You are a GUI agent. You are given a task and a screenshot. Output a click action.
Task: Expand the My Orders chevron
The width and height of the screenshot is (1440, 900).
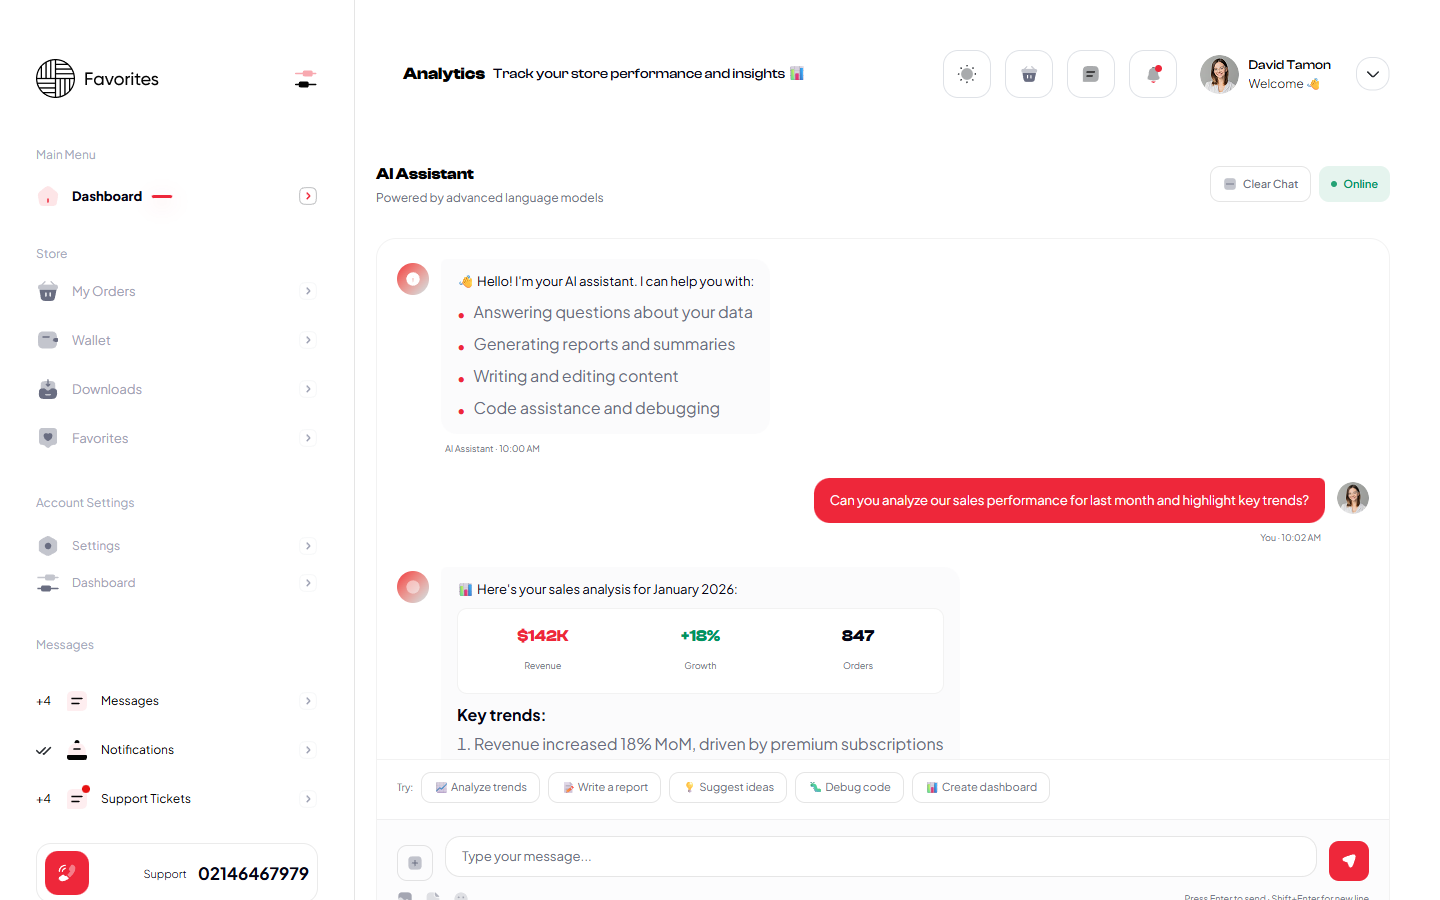[x=308, y=291]
